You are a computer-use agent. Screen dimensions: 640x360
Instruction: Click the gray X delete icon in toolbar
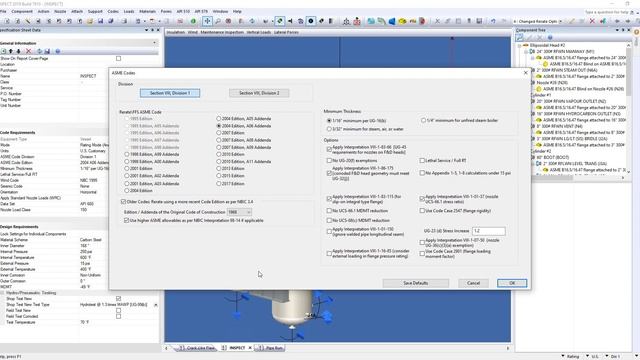[437, 21]
